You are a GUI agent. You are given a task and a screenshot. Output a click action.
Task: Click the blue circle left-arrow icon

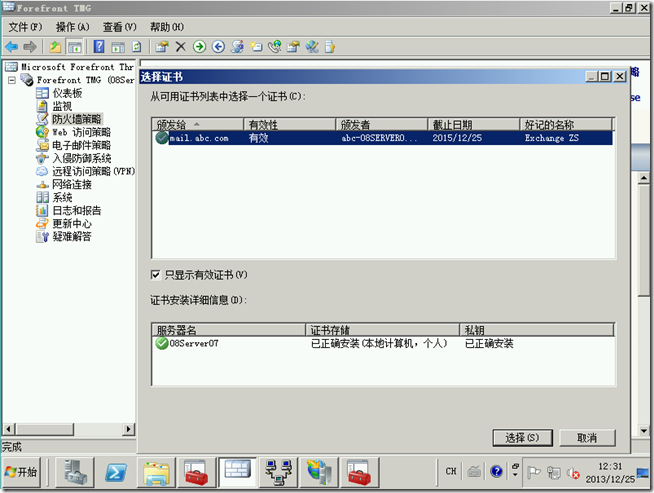tap(218, 47)
